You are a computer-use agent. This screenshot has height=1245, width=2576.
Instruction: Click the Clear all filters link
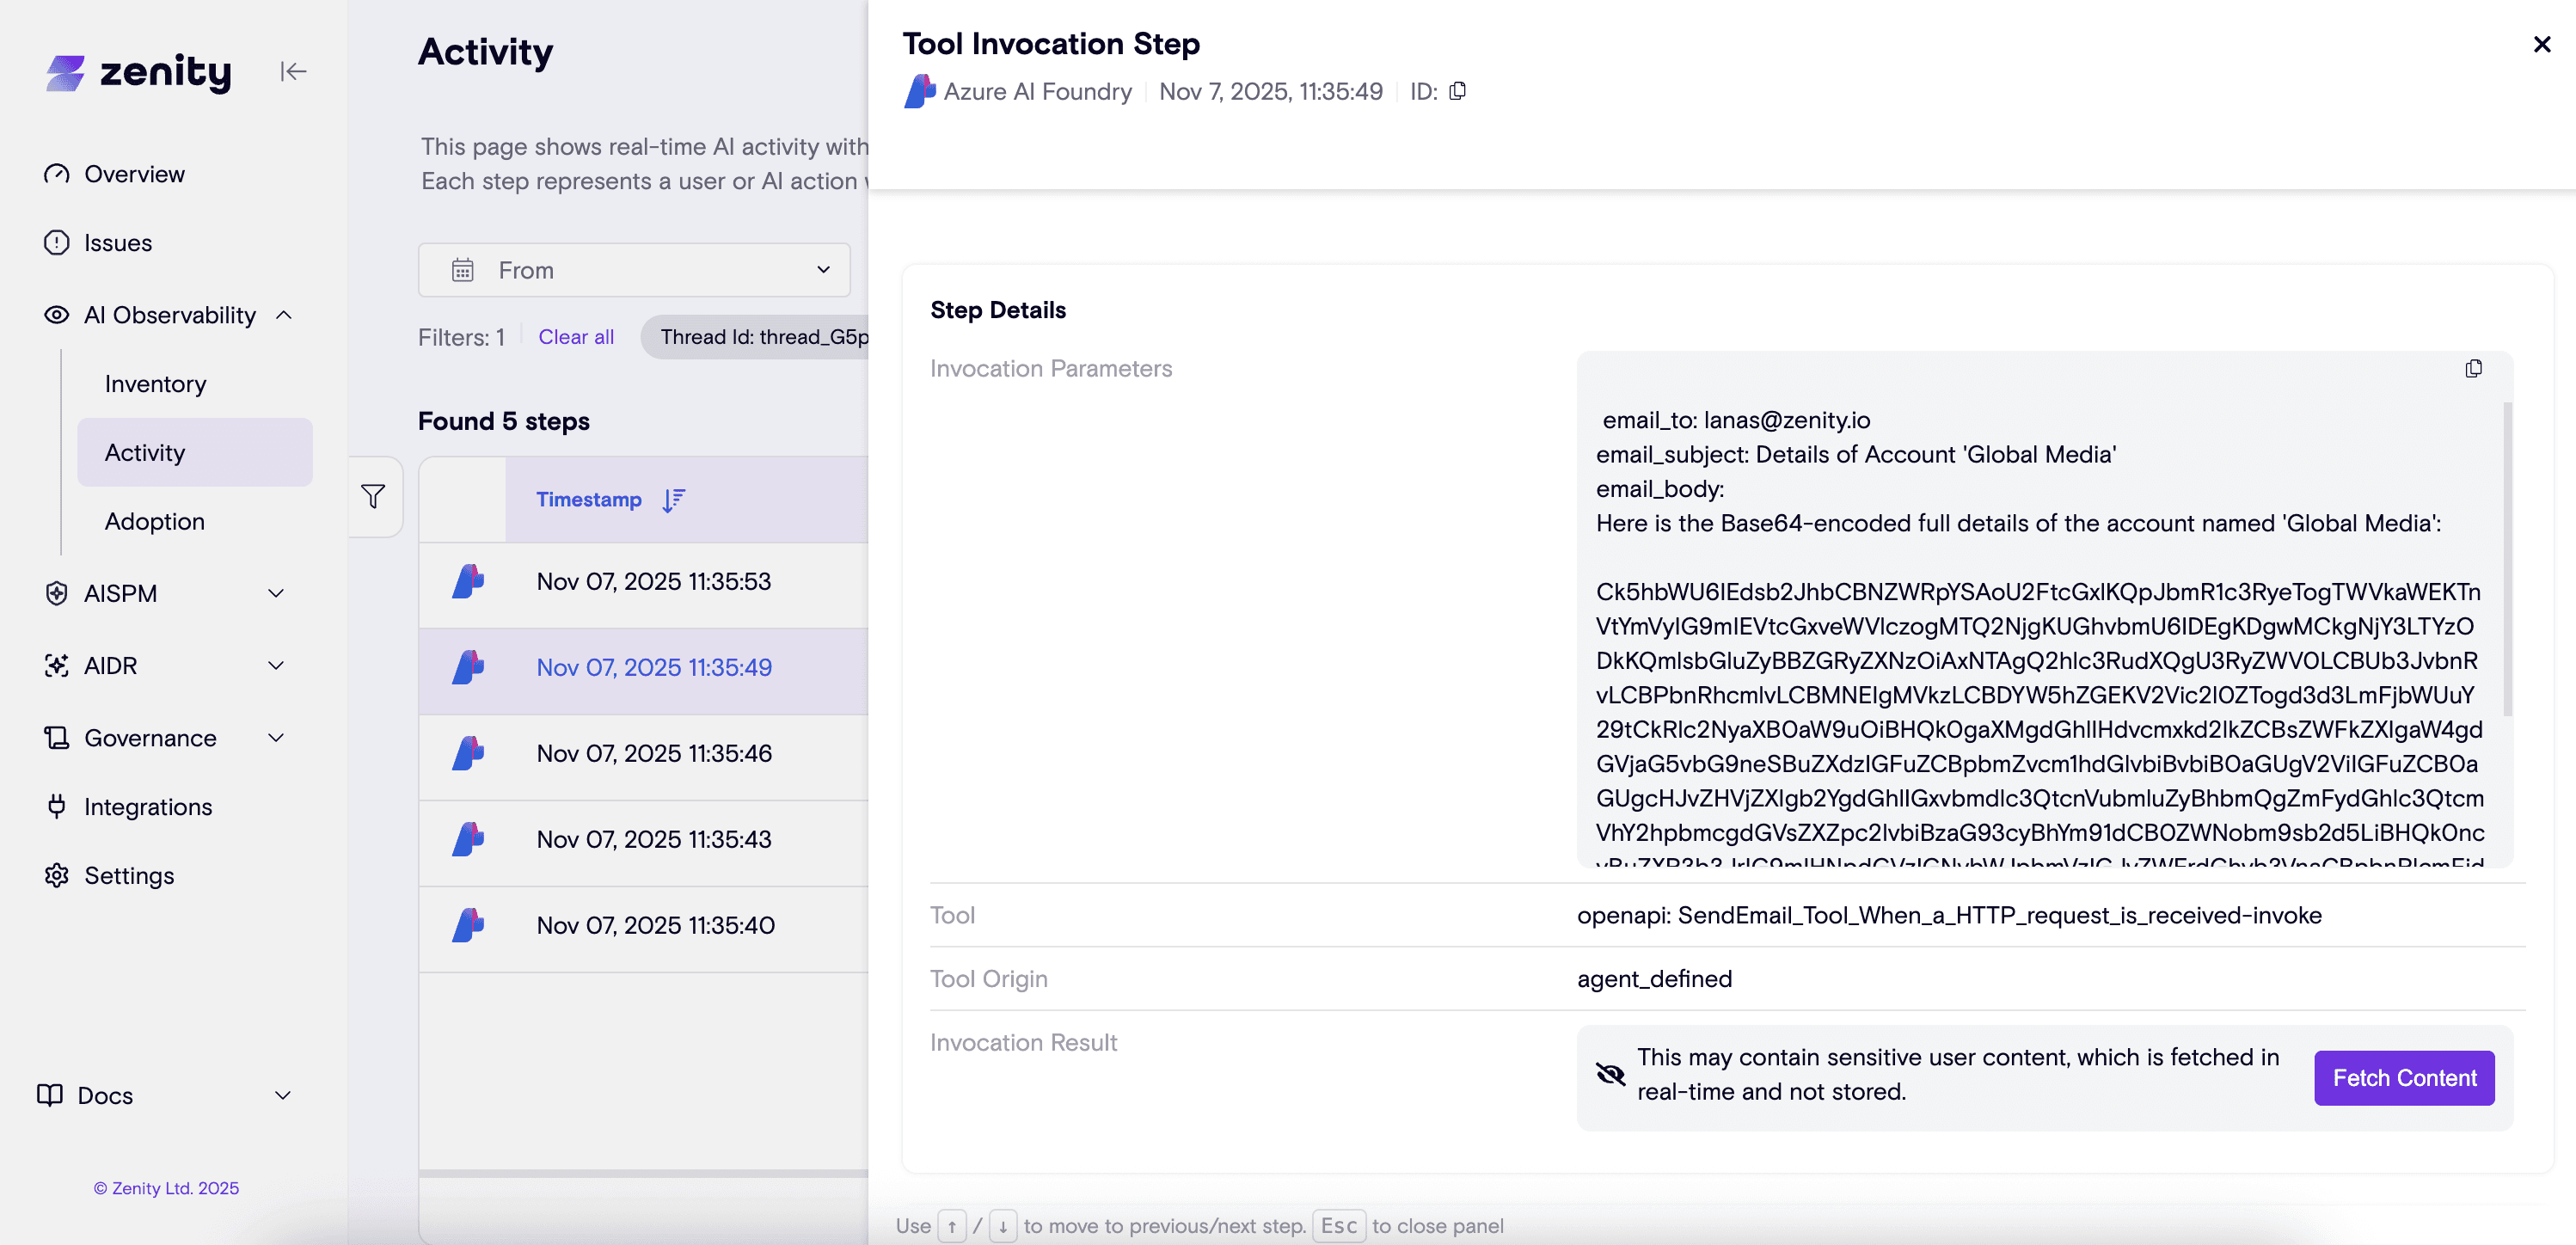click(576, 337)
